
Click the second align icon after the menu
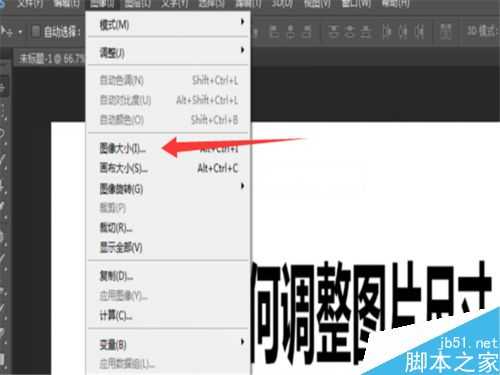click(x=291, y=32)
